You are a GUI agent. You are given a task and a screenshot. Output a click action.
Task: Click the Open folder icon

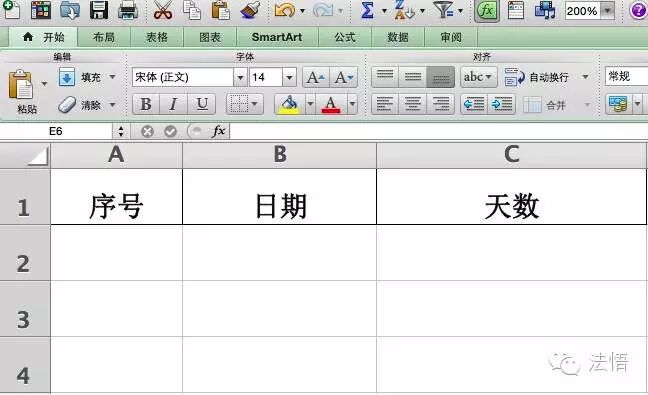(70, 10)
